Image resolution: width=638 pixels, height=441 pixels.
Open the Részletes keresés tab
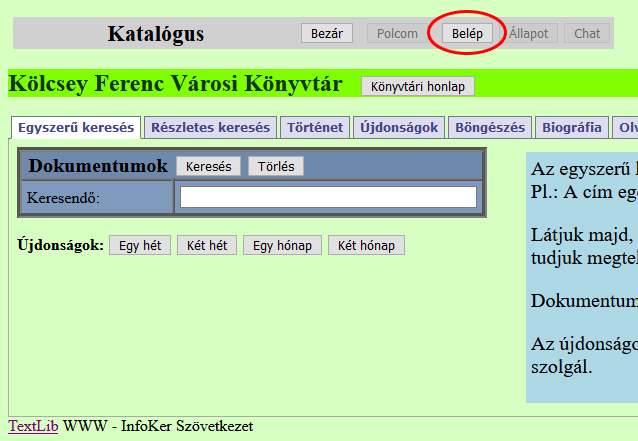[210, 128]
